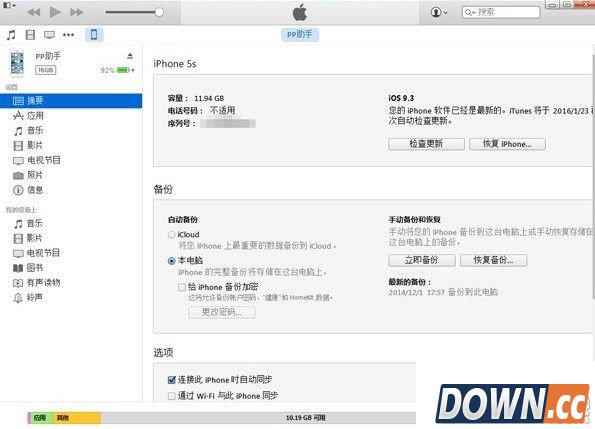The image size is (595, 429).
Task: Click the 应用 green storage bar segment
Action: pos(41,418)
